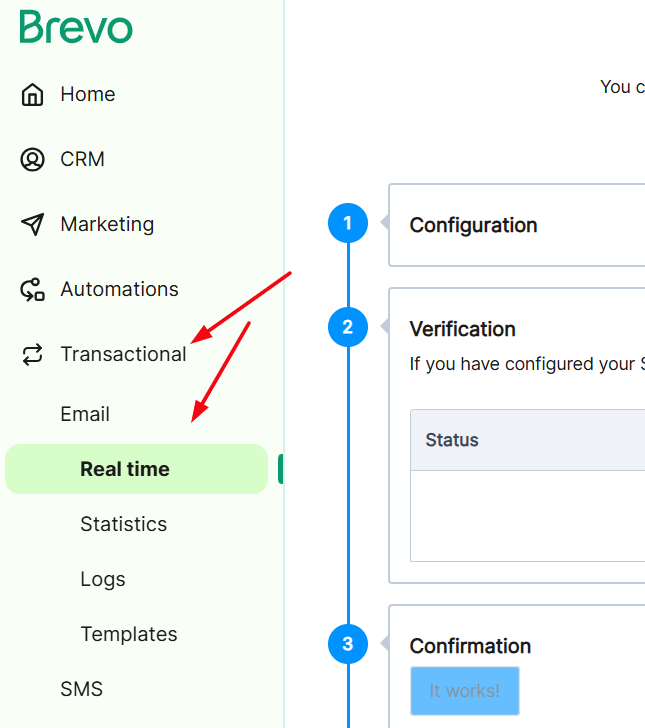Navigate to Automations
This screenshot has height=728, width=645.
pos(119,290)
